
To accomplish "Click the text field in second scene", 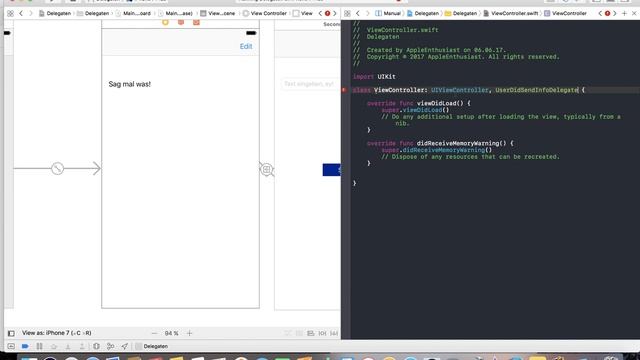I will pos(309,84).
